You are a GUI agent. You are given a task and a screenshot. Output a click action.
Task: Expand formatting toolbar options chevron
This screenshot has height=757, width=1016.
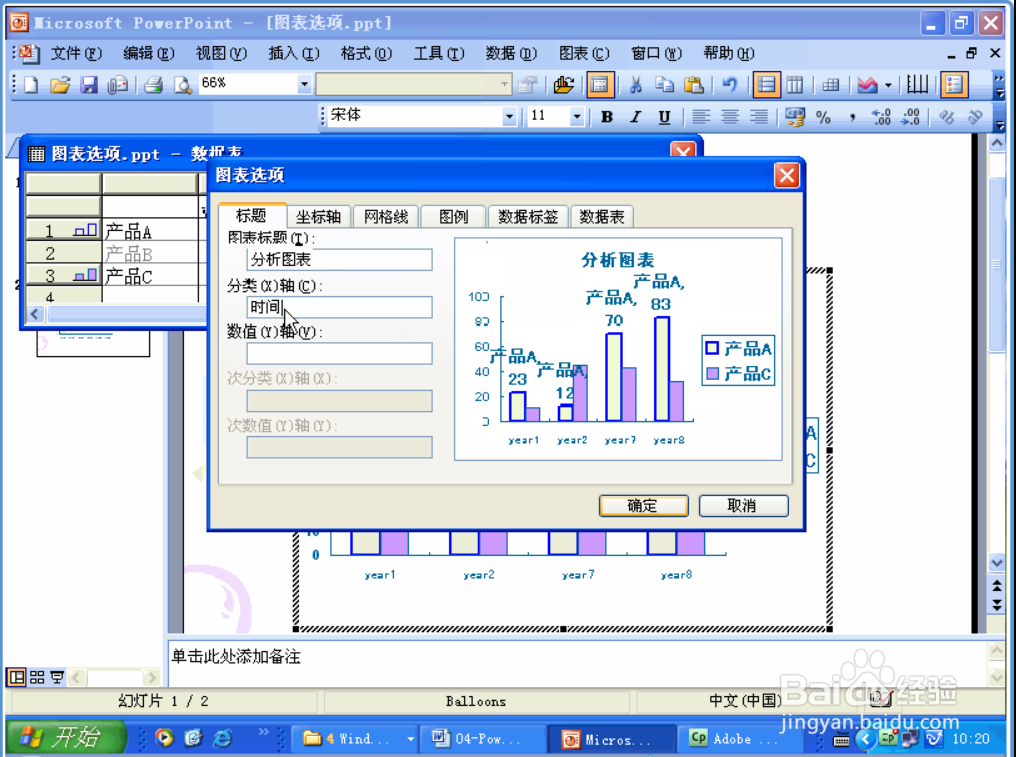click(x=1000, y=117)
